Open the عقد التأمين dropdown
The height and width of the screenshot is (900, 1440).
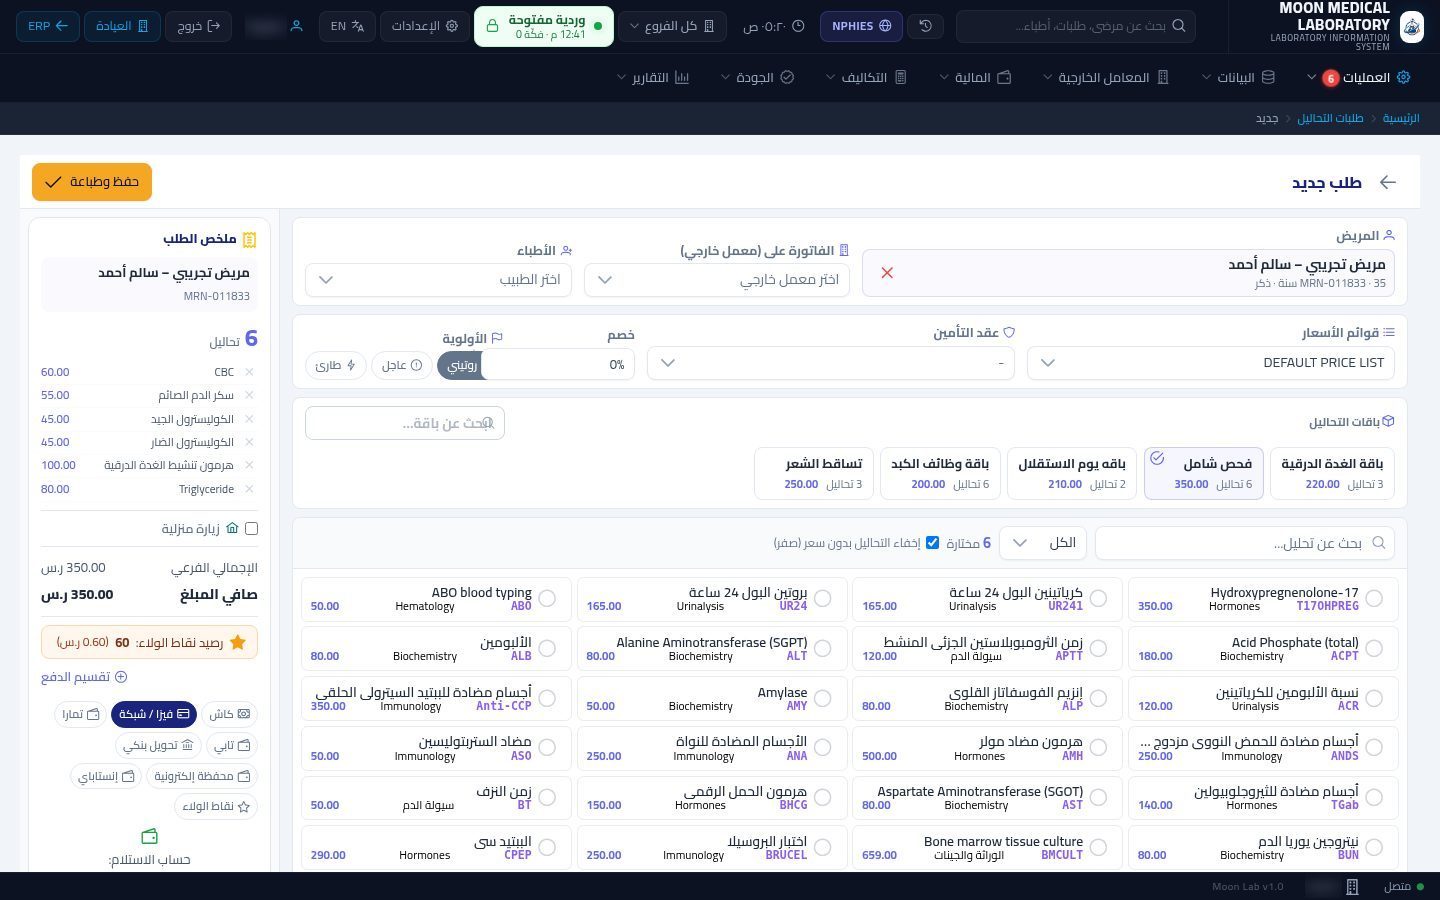tap(831, 363)
